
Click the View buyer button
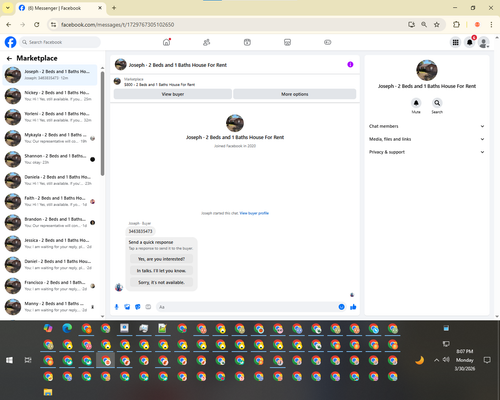pyautogui.click(x=173, y=94)
